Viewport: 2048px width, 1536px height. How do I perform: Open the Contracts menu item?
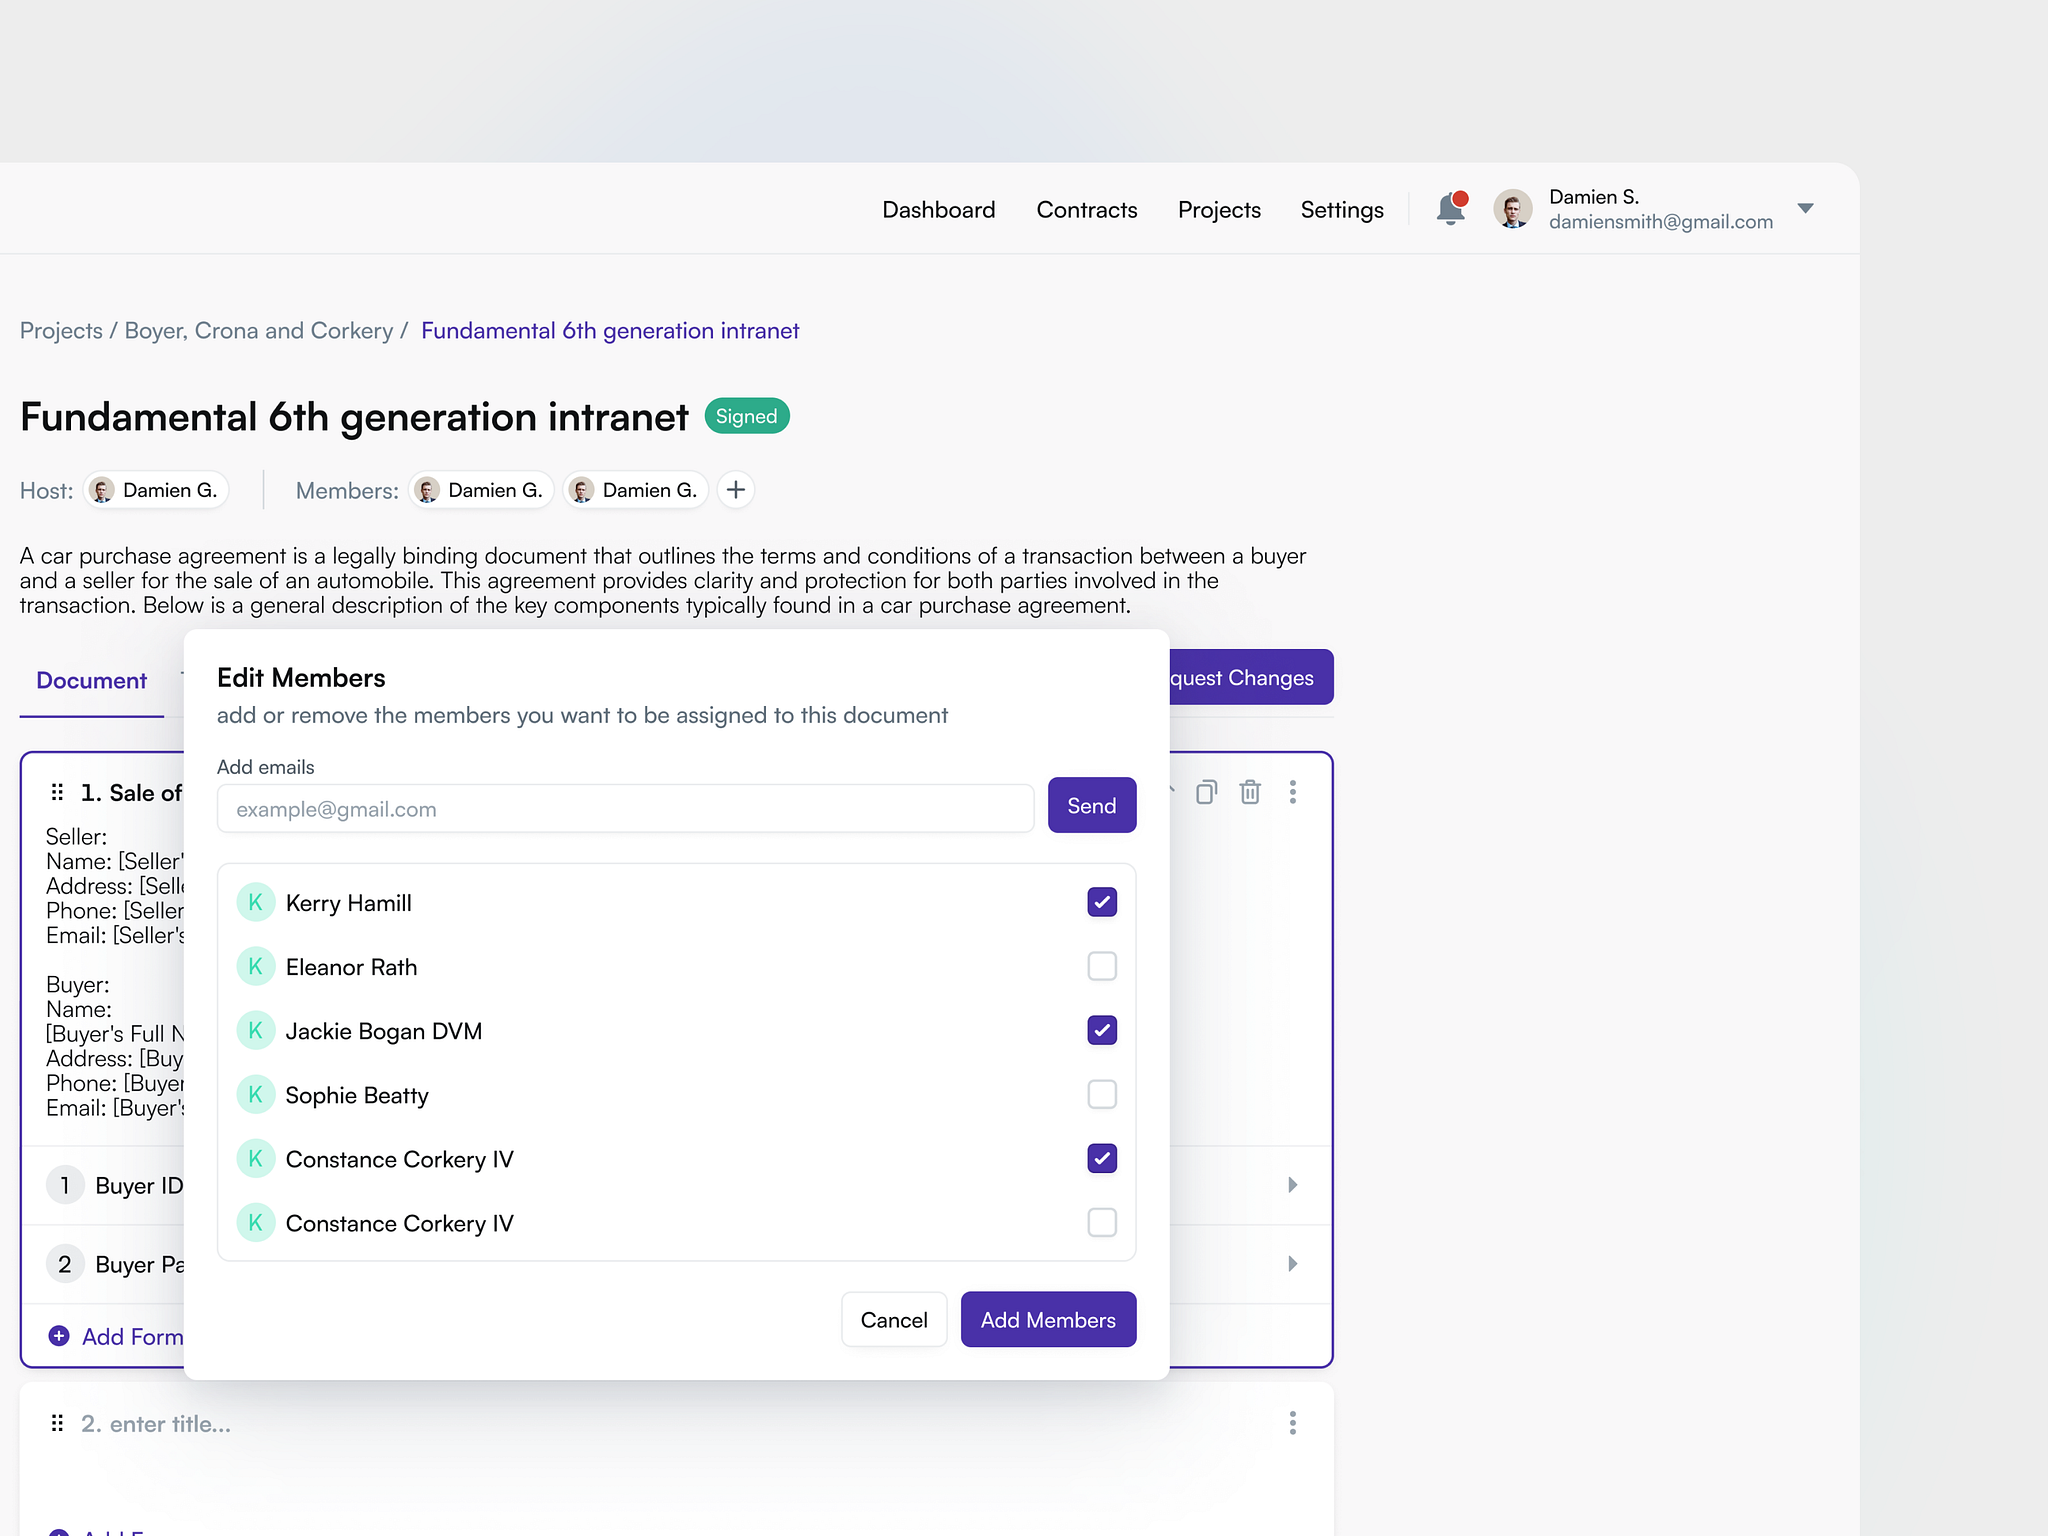1086,209
